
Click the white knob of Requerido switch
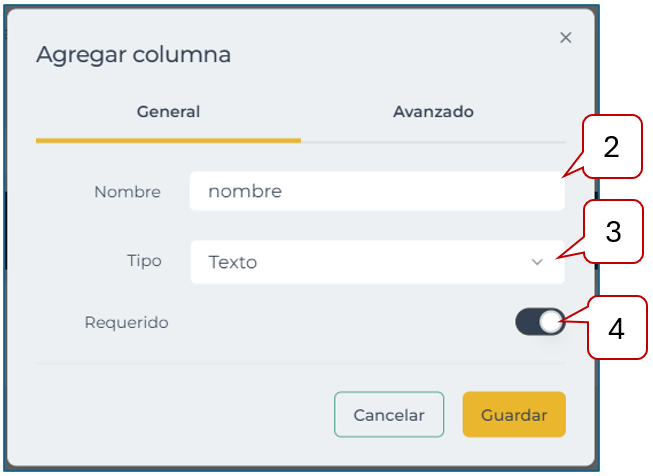click(551, 322)
